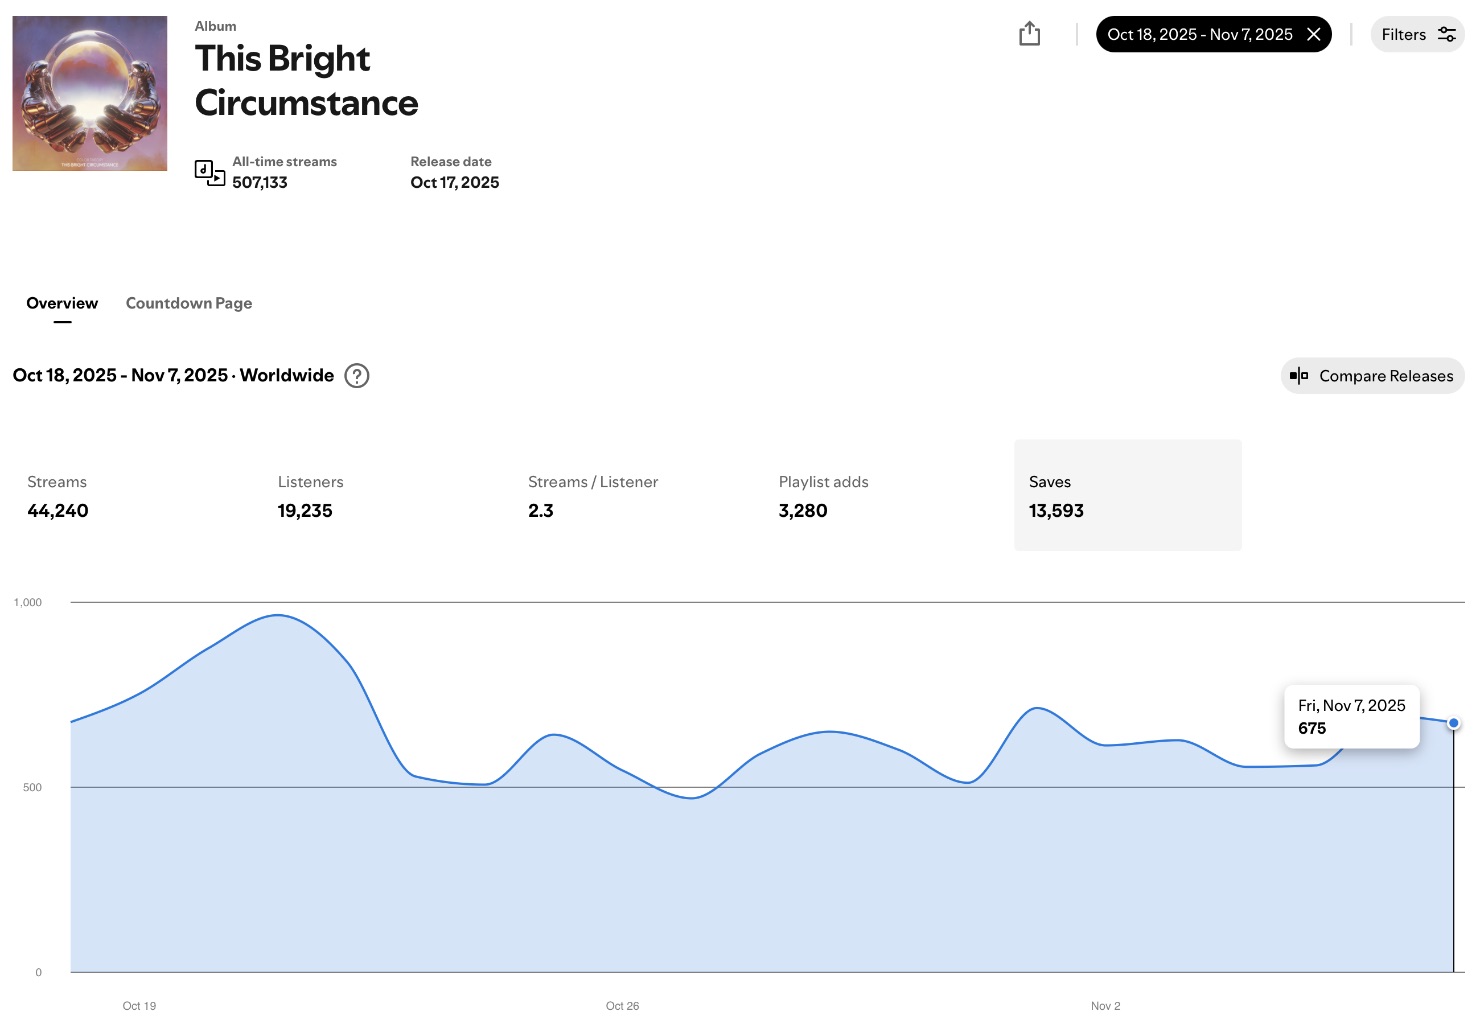Click the selected Saves metric card
Screen dimensions: 1480x1028
1127,496
